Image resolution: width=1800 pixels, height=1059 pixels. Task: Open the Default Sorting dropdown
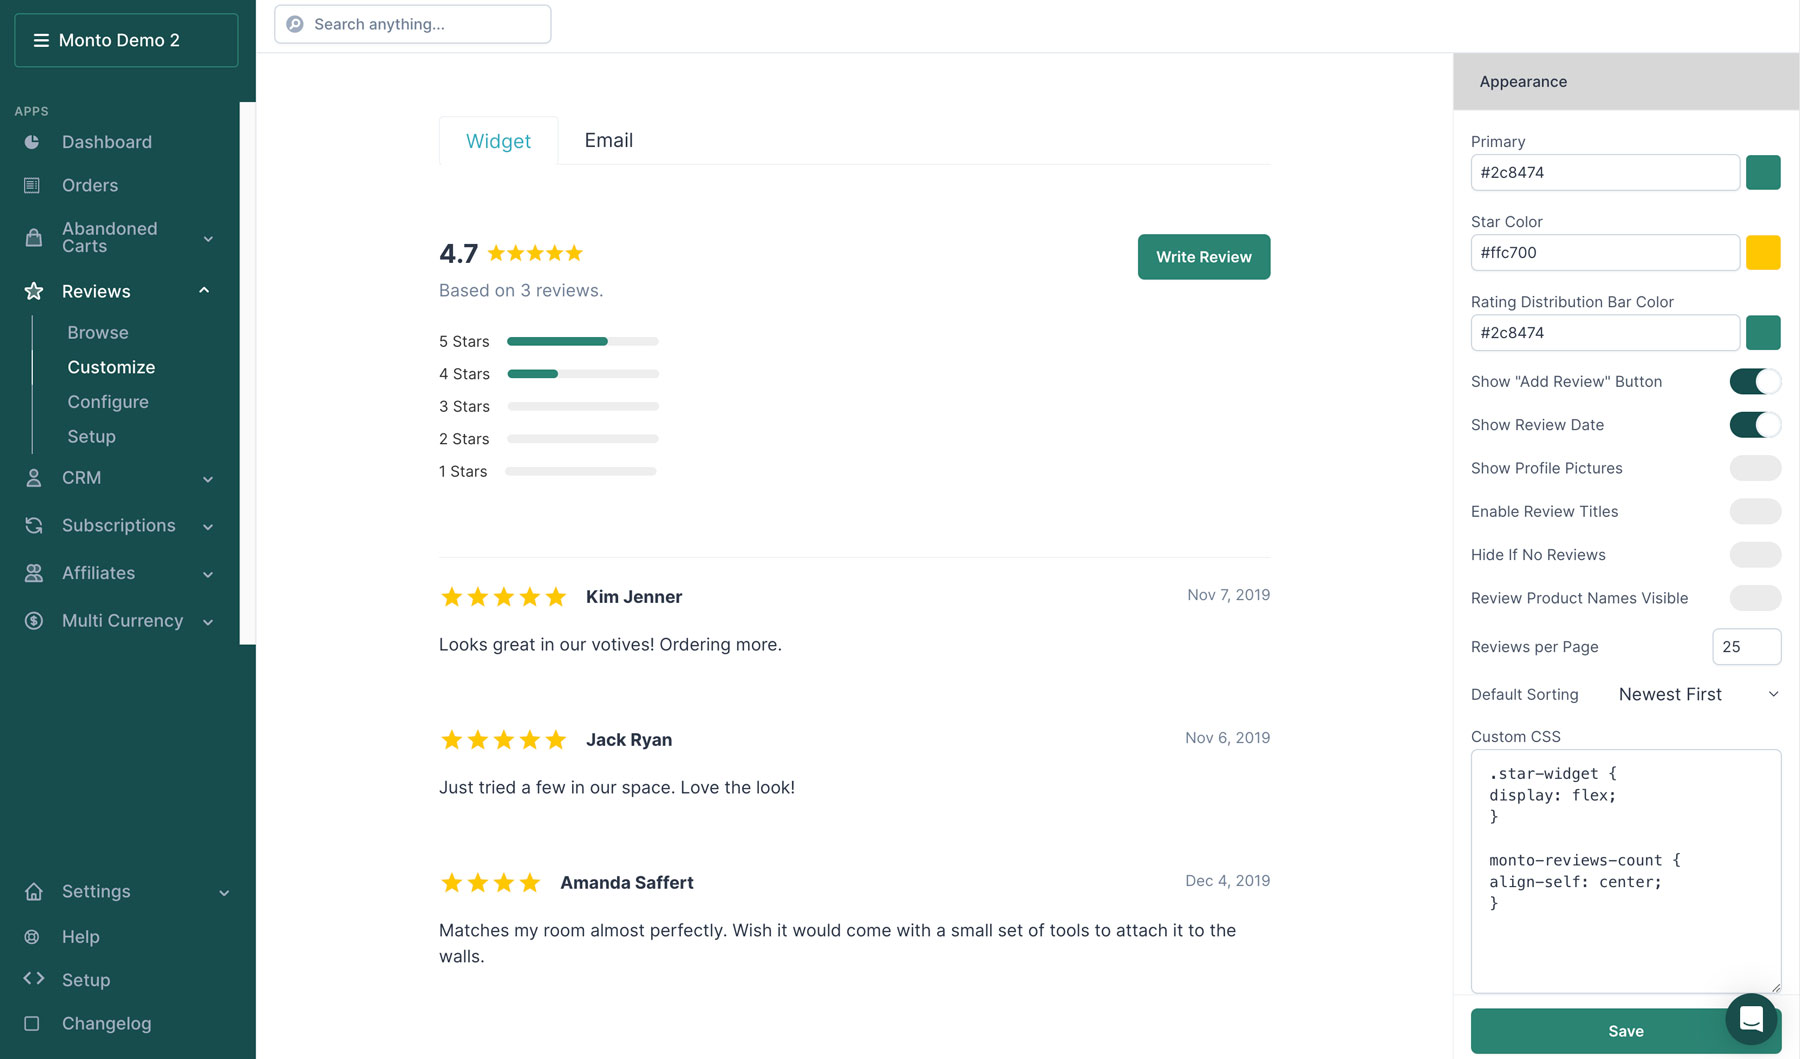coord(1699,694)
